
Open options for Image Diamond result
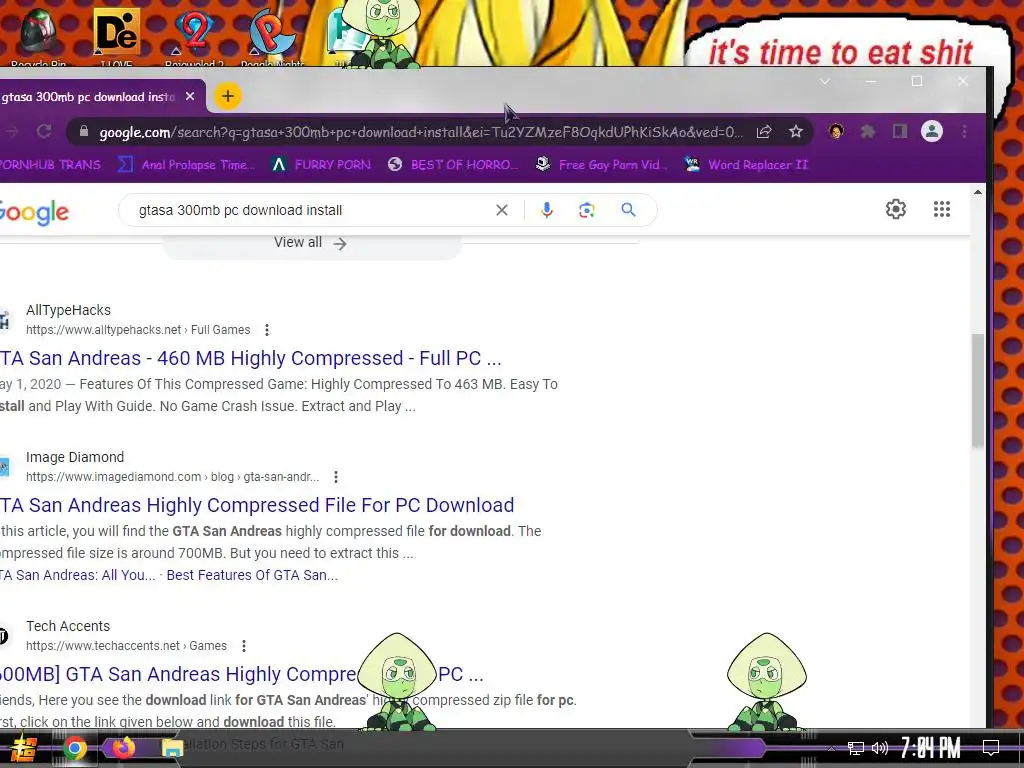336,477
